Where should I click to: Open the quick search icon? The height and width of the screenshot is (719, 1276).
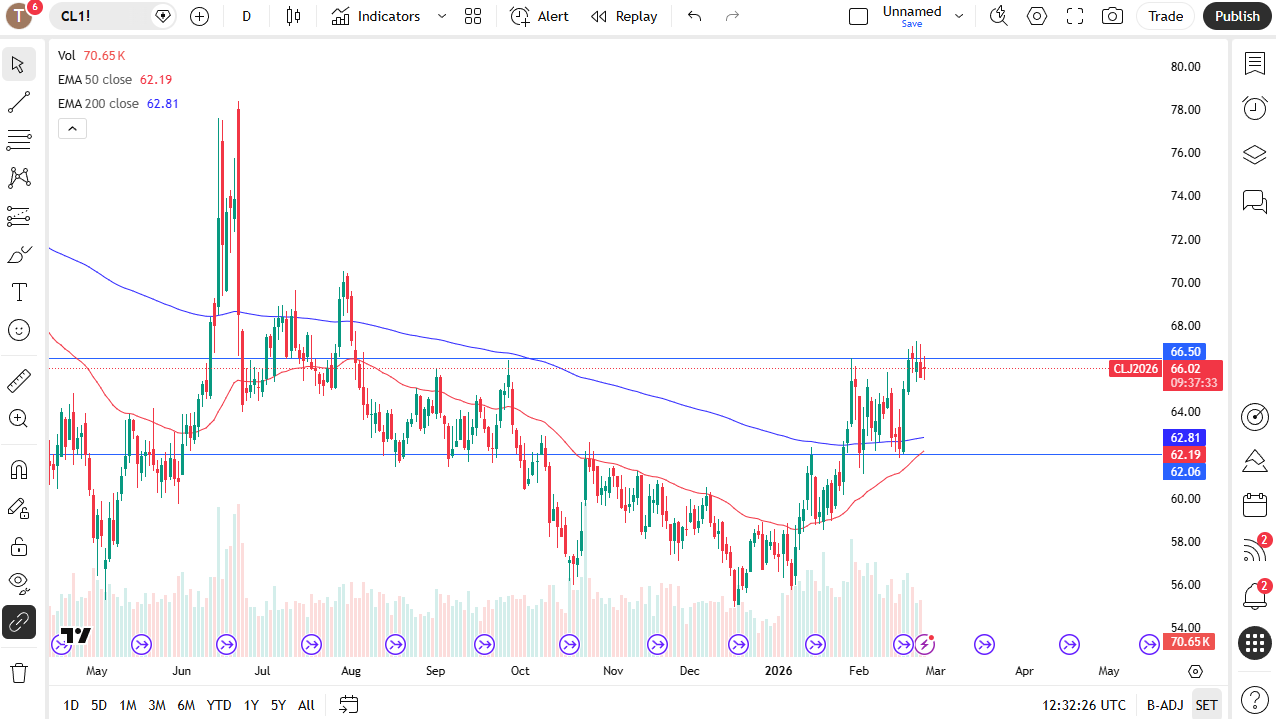coord(998,16)
